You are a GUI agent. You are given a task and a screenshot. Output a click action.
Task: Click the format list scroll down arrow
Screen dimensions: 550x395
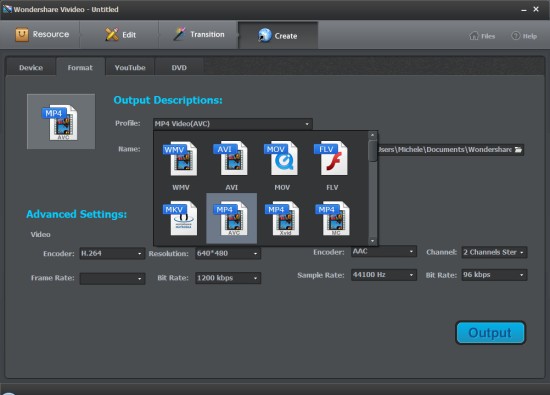(x=373, y=241)
